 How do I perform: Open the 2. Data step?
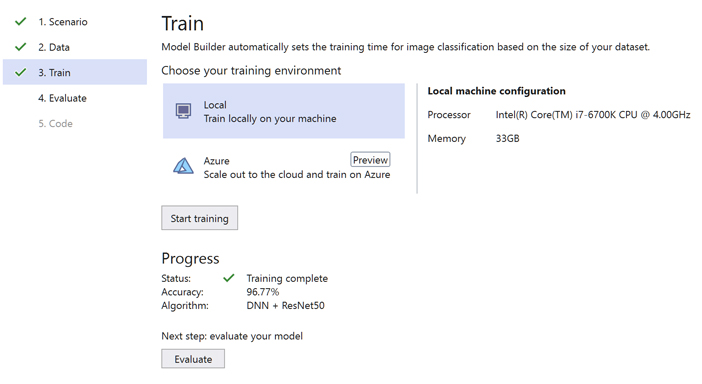point(54,47)
